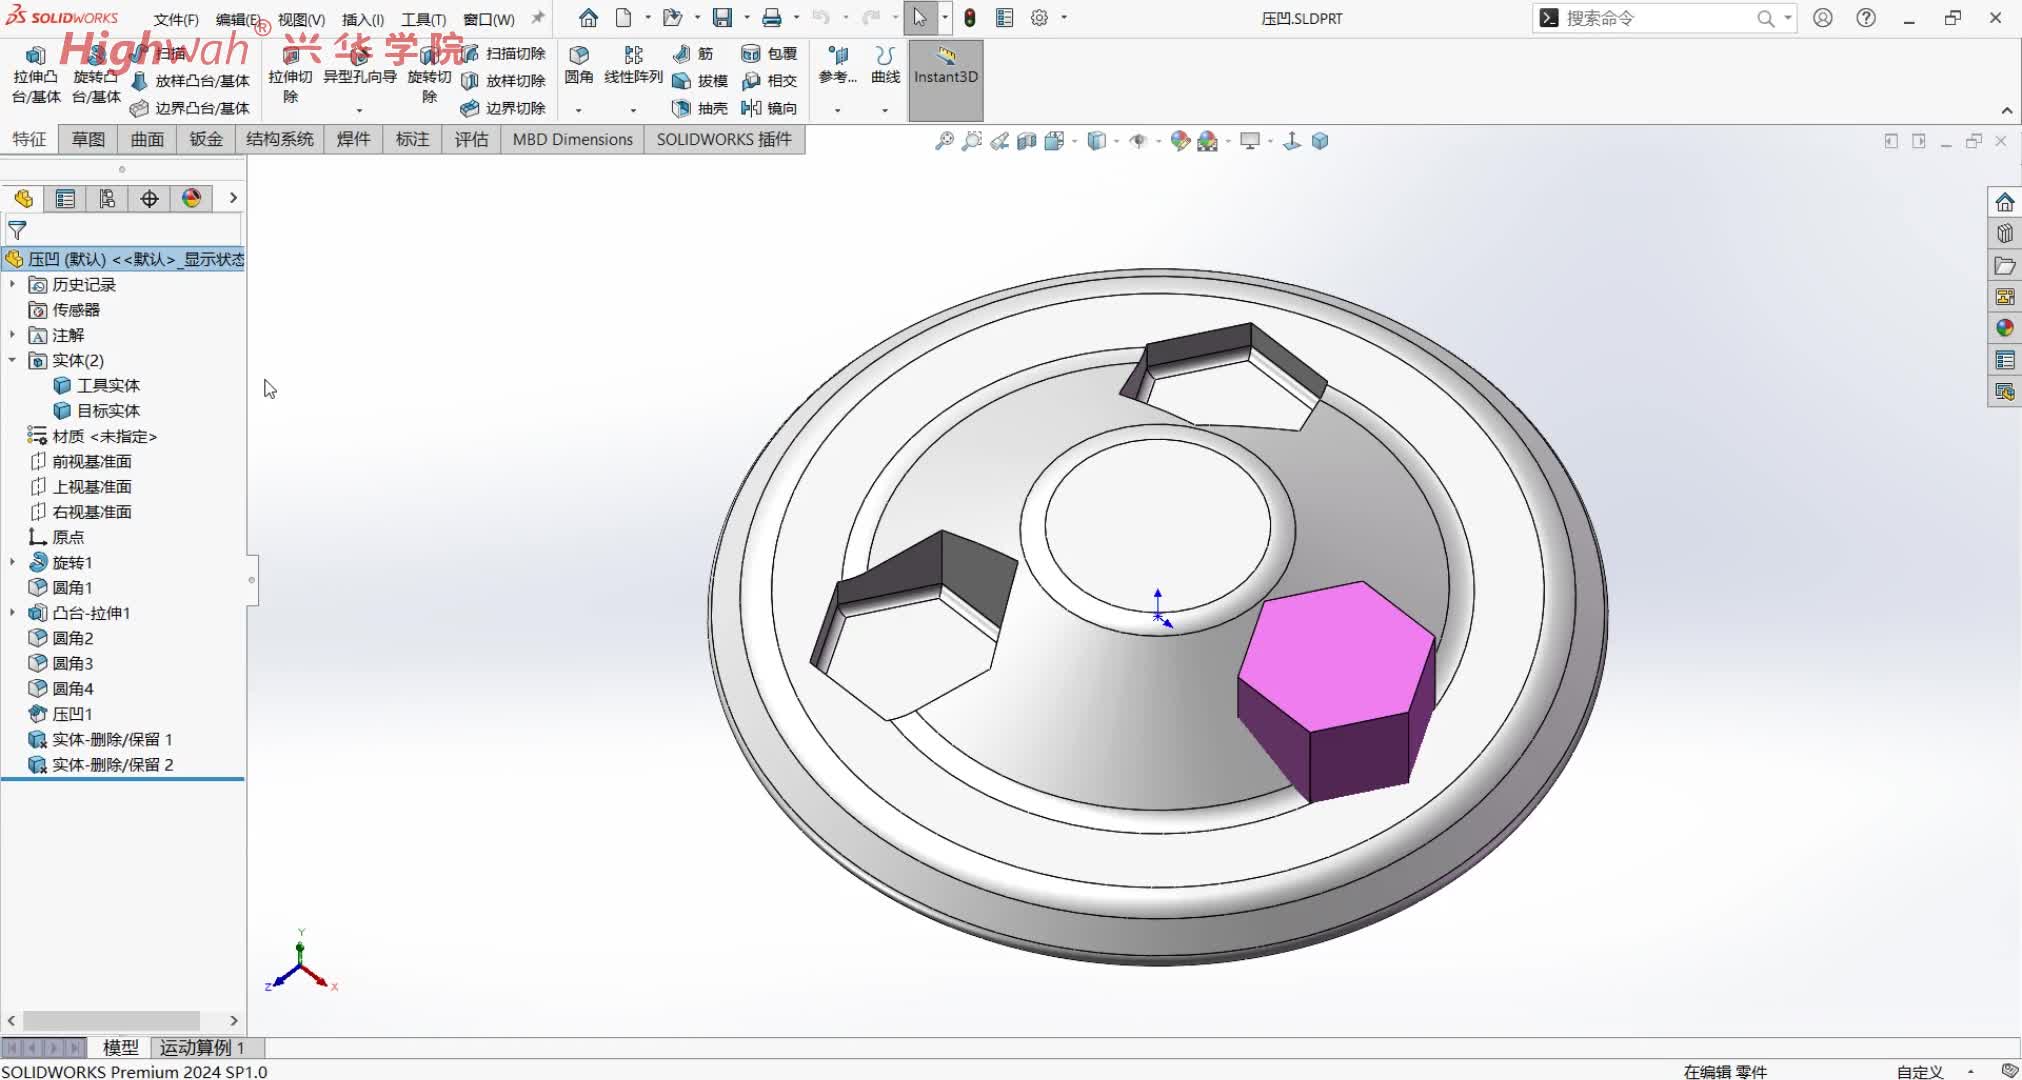Click the Zoom to Fit icon

click(x=944, y=141)
